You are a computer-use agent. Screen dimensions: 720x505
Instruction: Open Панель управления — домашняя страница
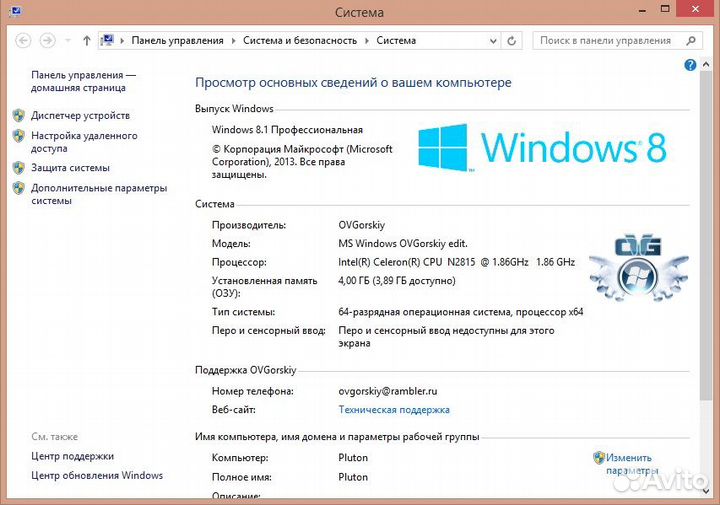coord(83,81)
